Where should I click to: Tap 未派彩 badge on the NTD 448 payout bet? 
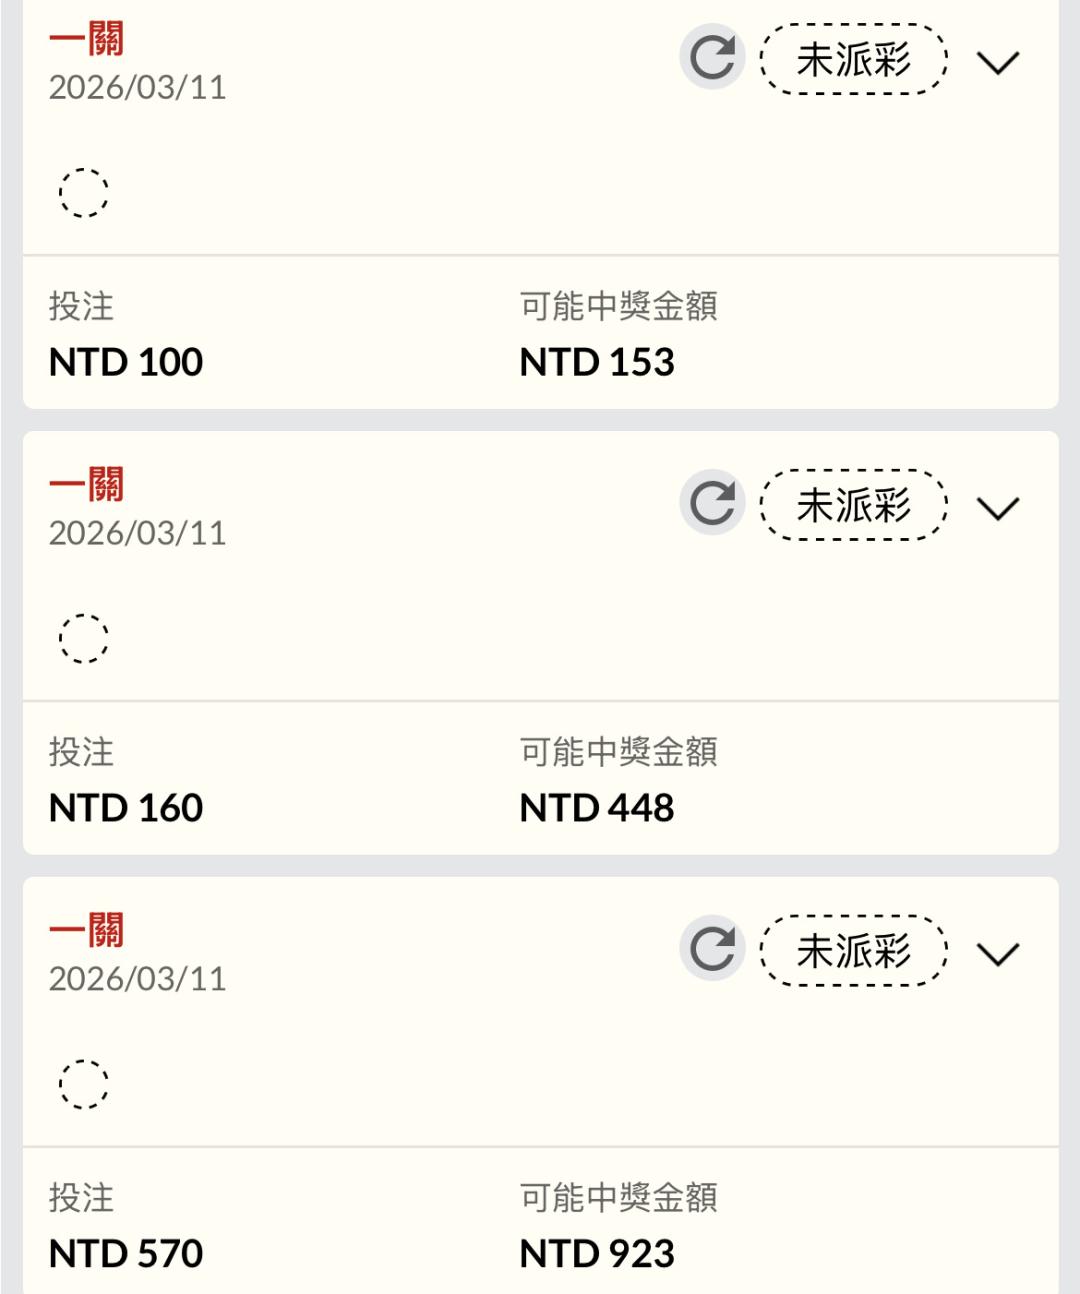(x=853, y=505)
